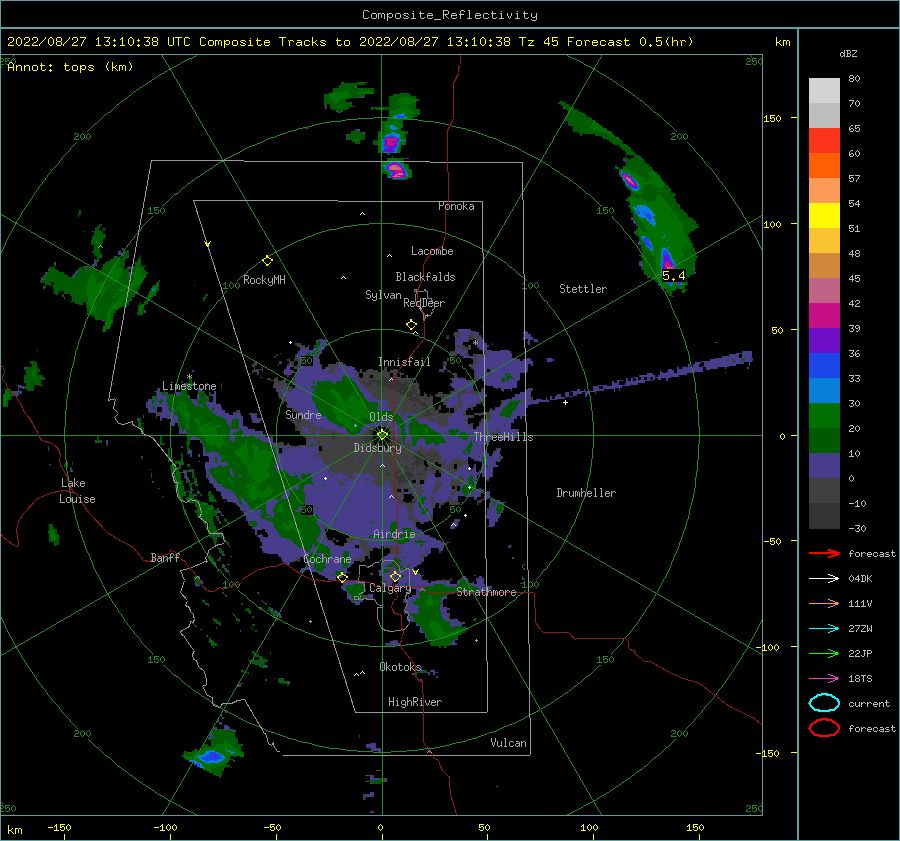Pick the light gray 80 dBZ swatch

point(824,91)
